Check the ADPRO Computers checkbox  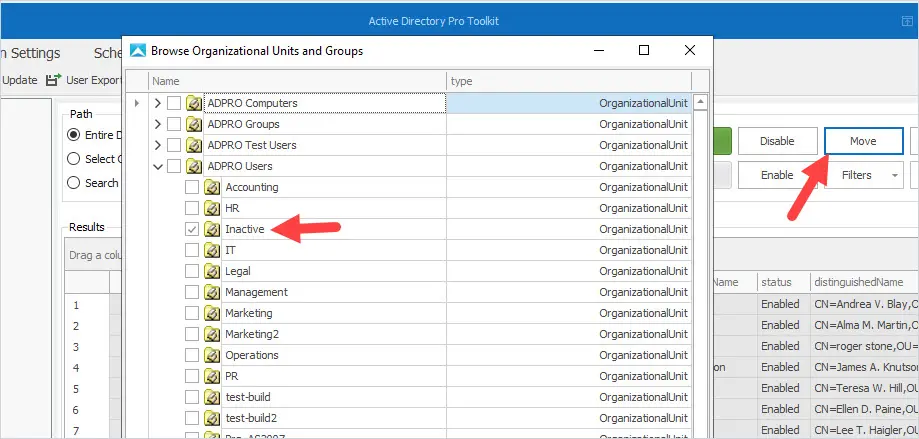174,103
